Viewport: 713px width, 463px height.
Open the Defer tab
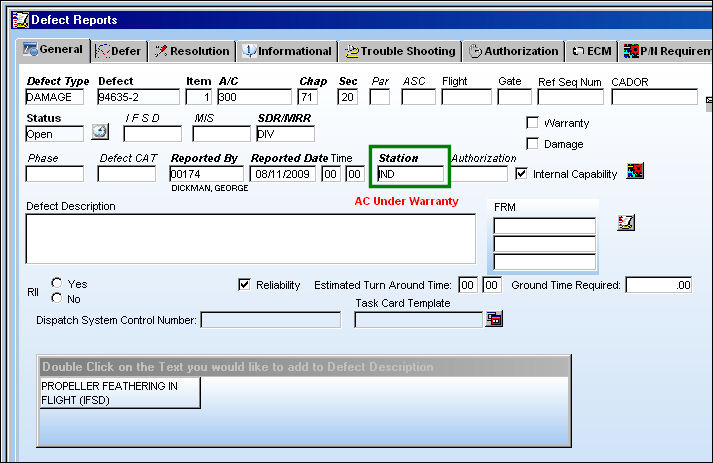pos(119,51)
